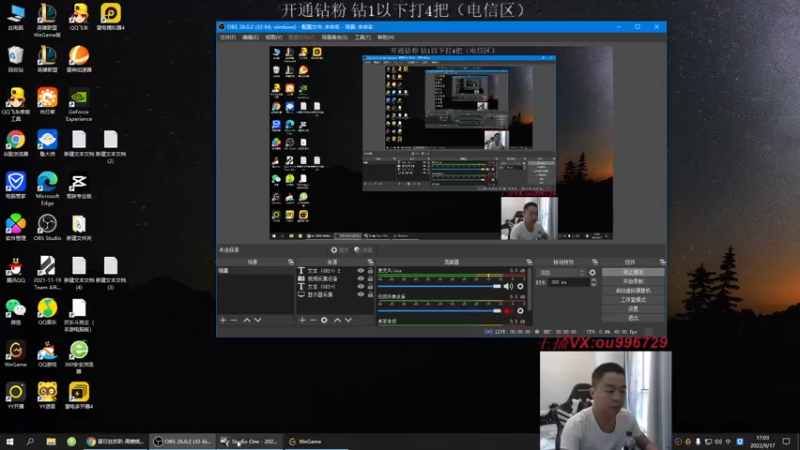Open the Scene Collection menu in OBS
The image size is (800, 450).
tap(335, 37)
